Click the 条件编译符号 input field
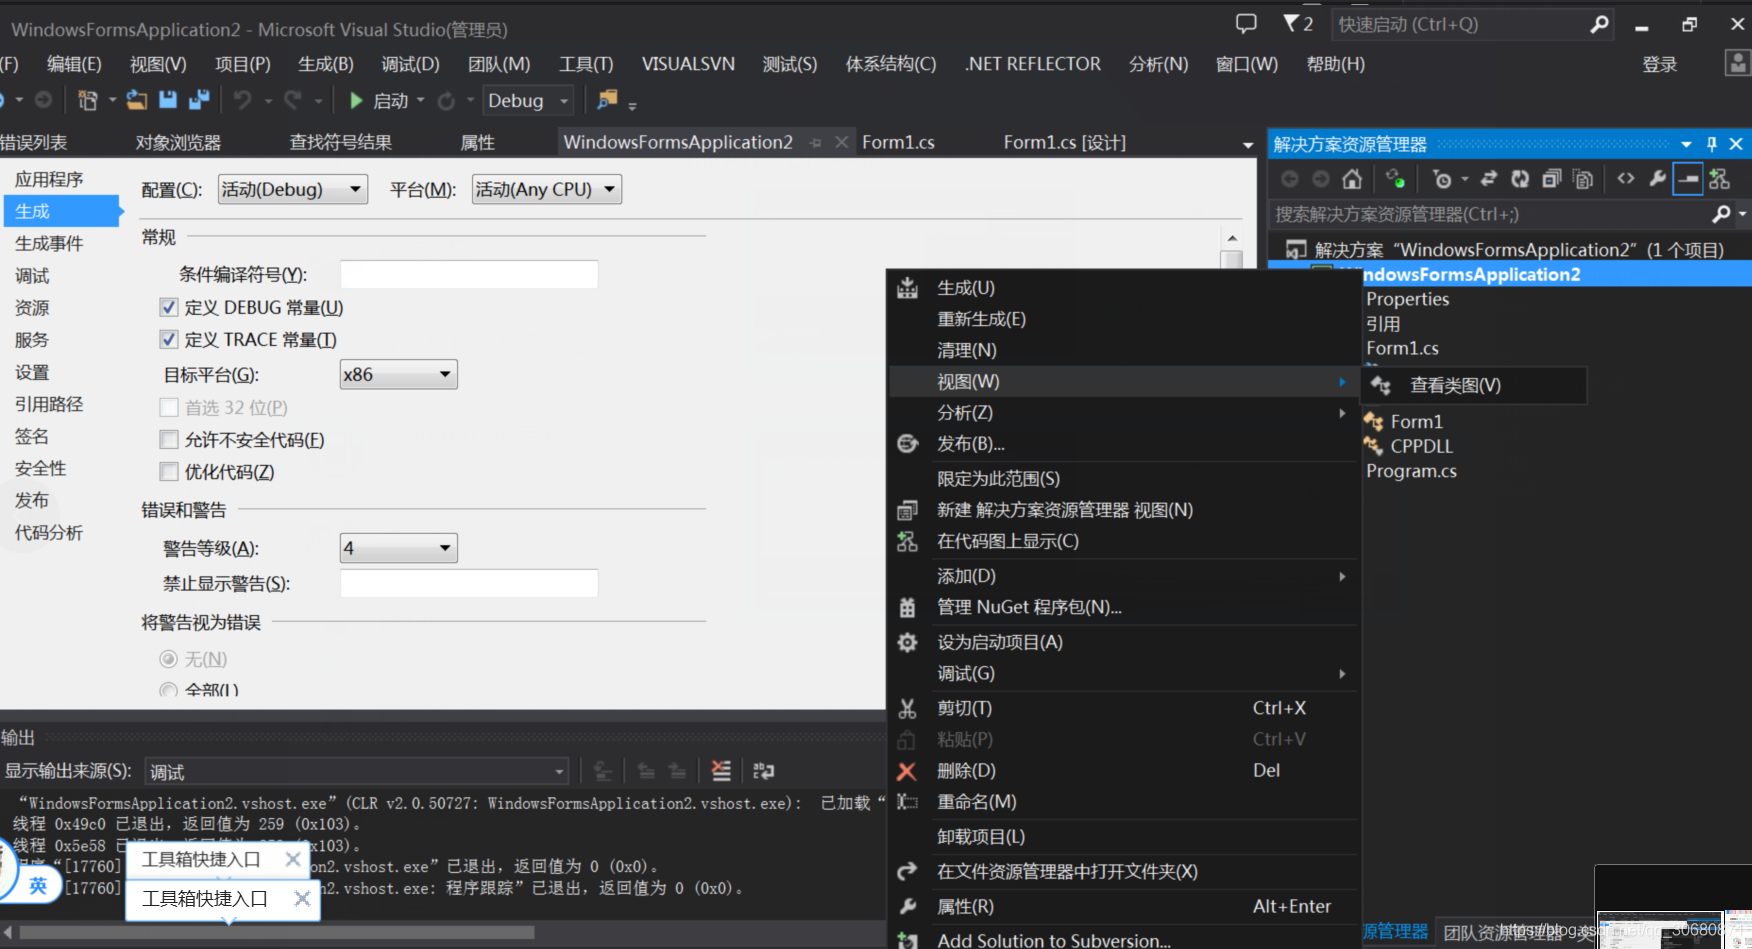Image resolution: width=1752 pixels, height=949 pixels. pos(469,274)
